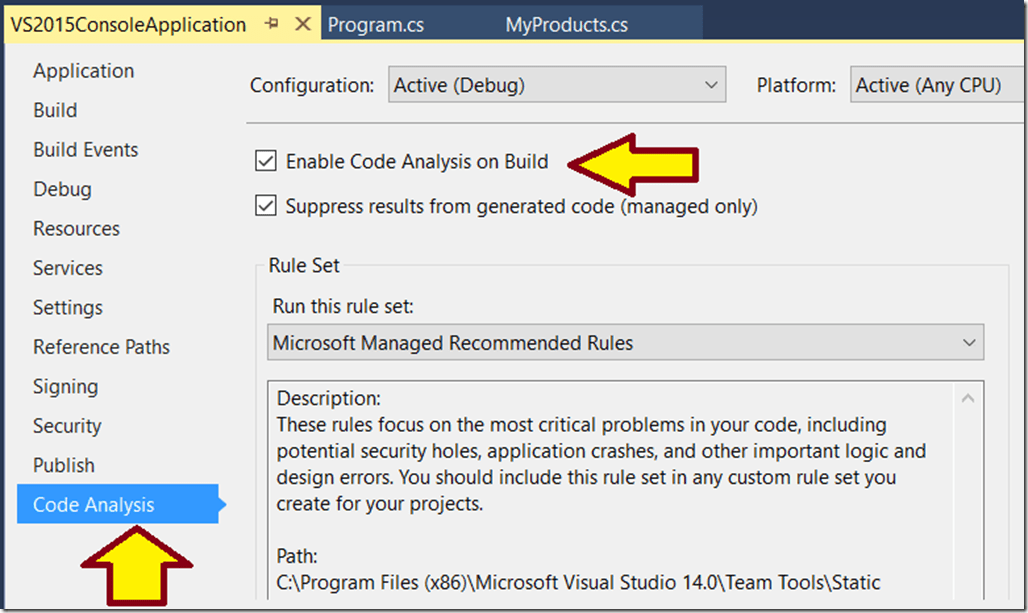Switch to the Program.cs tab
Image resolution: width=1028 pixels, height=613 pixels.
pos(376,25)
